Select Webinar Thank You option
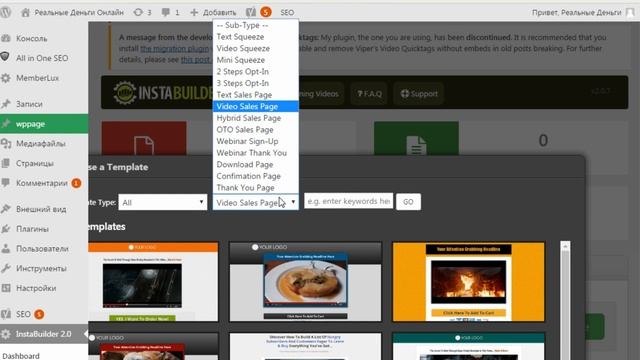 tap(256, 153)
